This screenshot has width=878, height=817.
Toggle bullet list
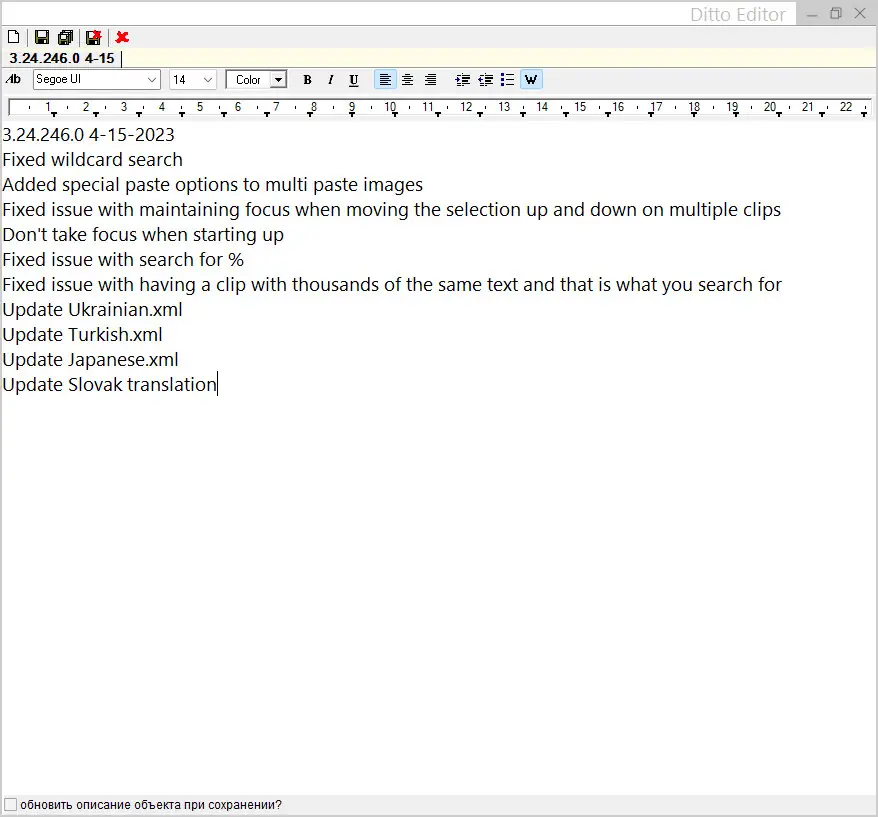tap(507, 80)
